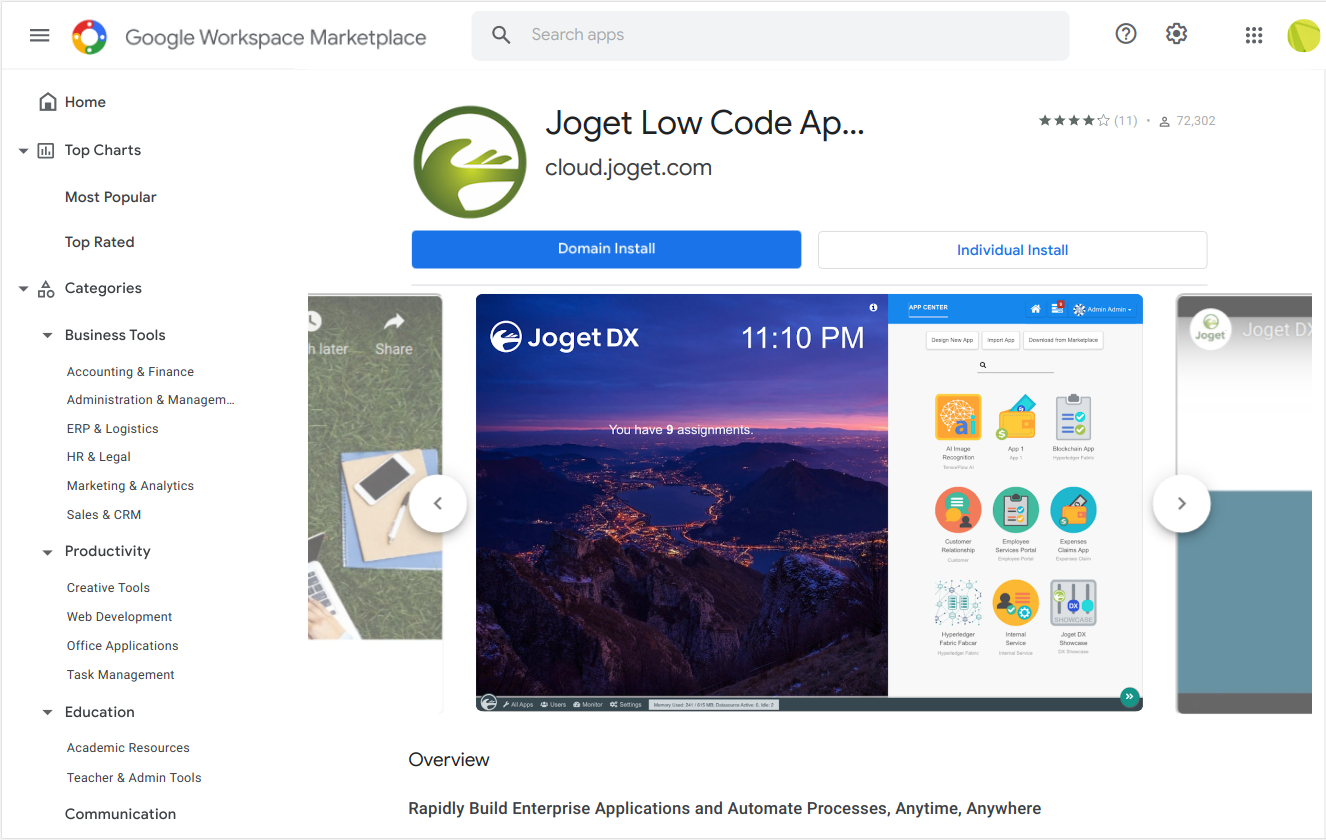This screenshot has height=840, width=1326.
Task: Open the account profile avatar
Action: (1303, 35)
